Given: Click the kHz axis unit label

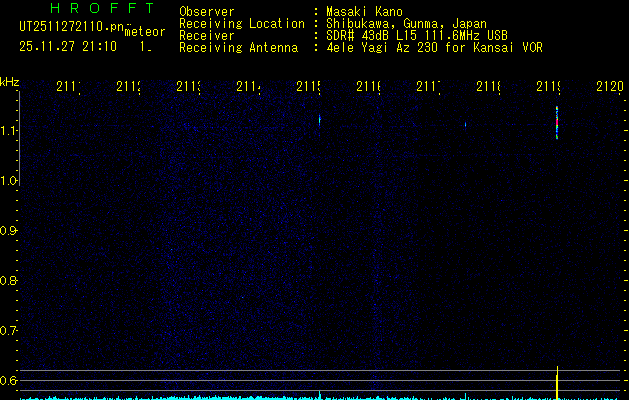Looking at the screenshot, I should pyautogui.click(x=9, y=82).
